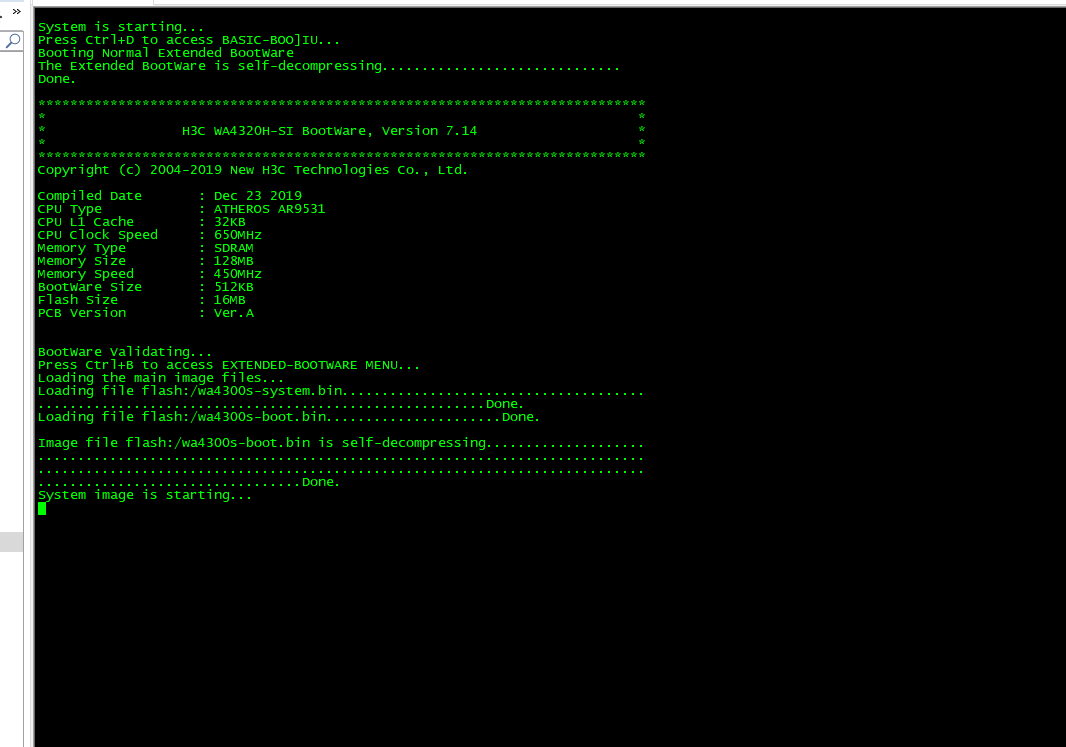The image size is (1066, 747).
Task: Click 'H3C WA4320H-SI BootWare, Version 7.14' banner text
Action: [330, 131]
